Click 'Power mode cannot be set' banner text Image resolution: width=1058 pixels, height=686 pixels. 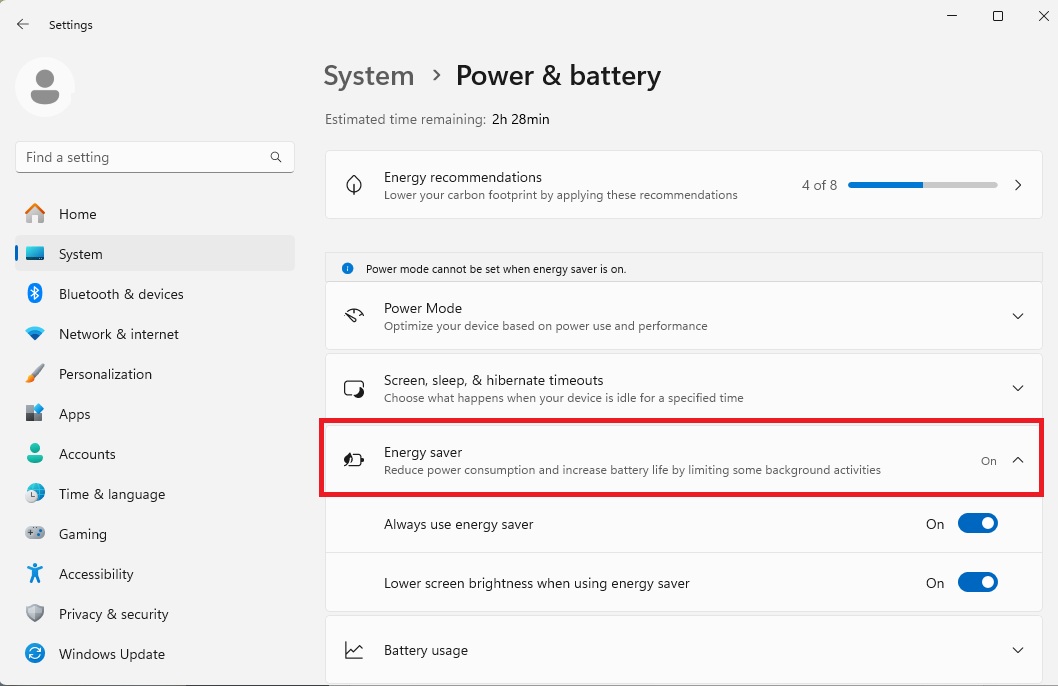click(496, 268)
